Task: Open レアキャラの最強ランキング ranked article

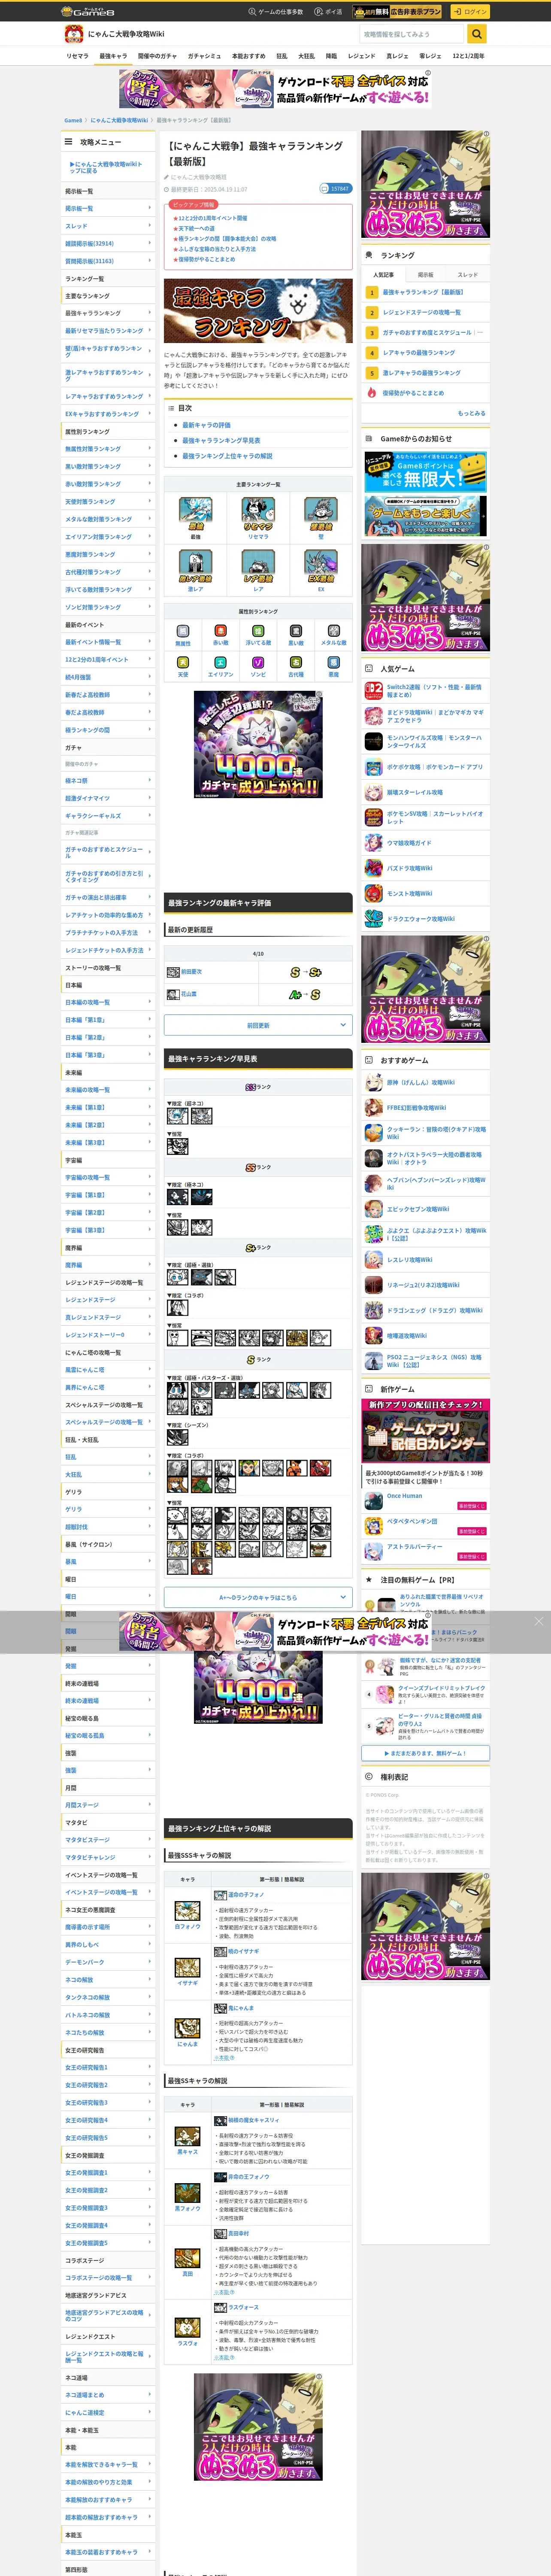Action: tap(418, 352)
